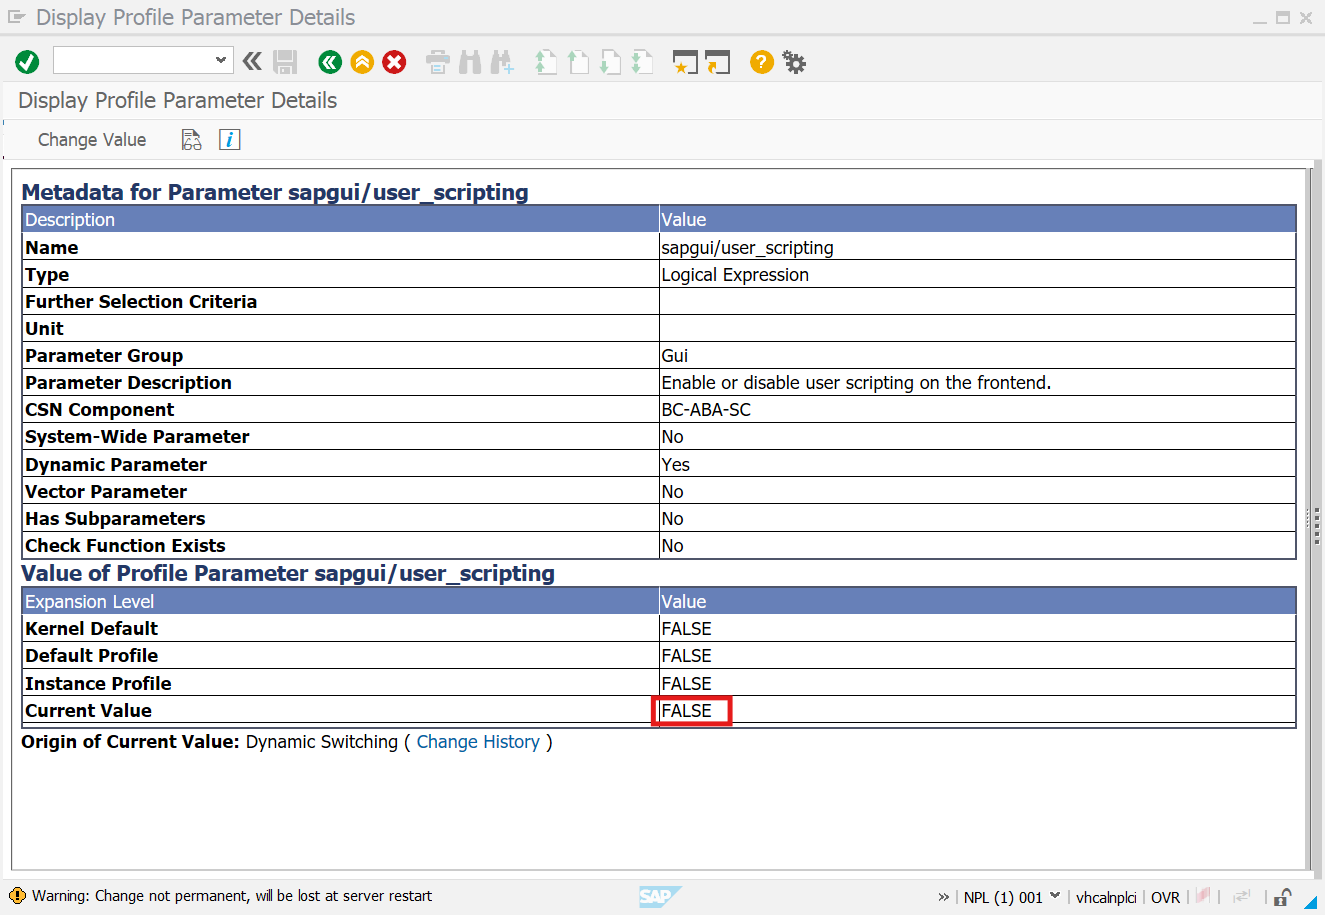Click the Find binoculars icon

(x=470, y=62)
